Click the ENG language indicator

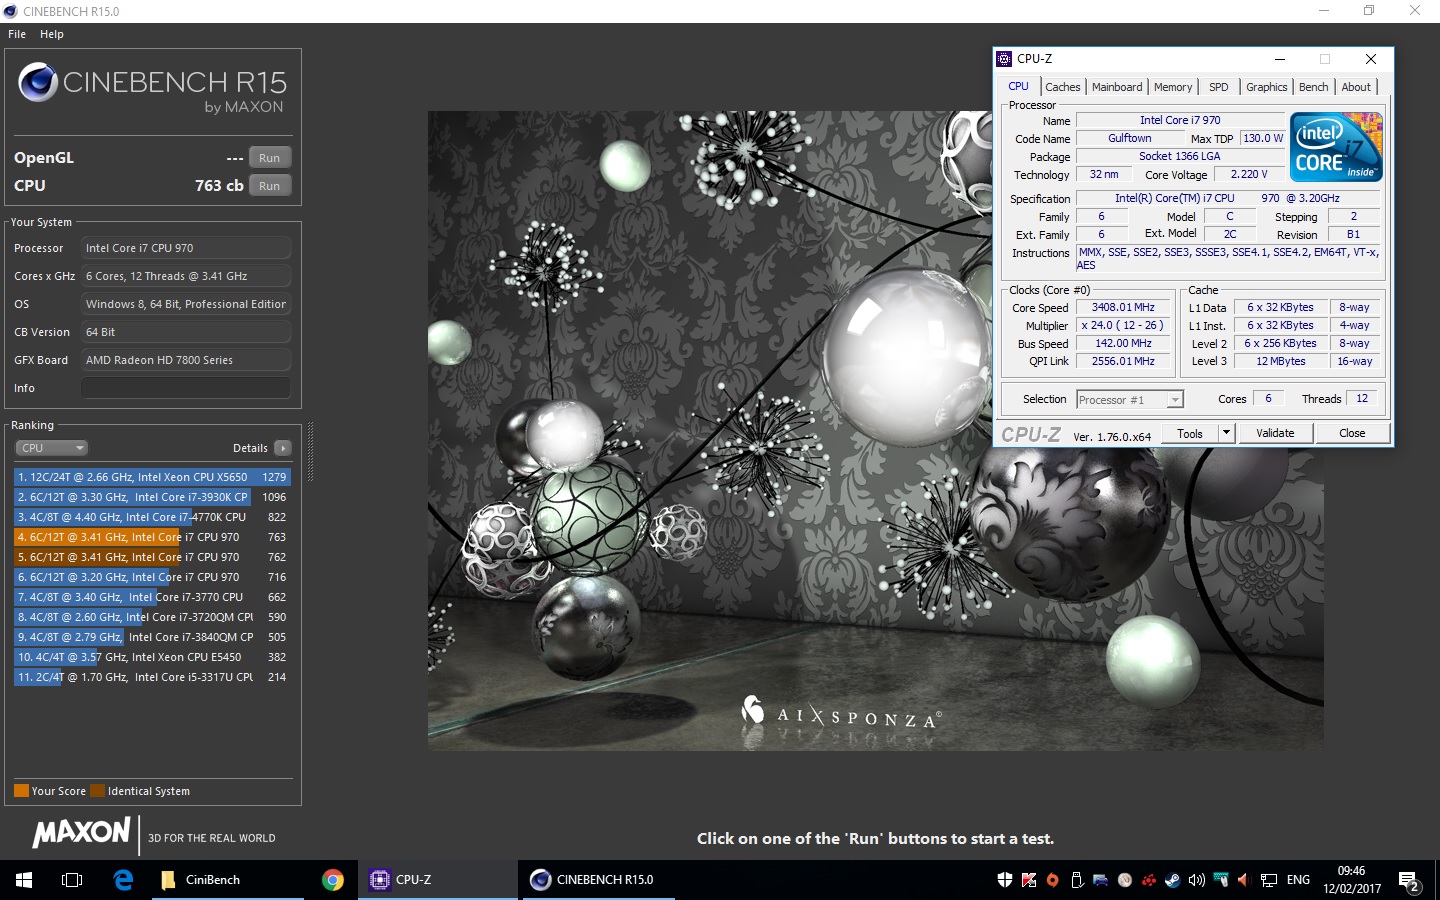coord(1298,880)
